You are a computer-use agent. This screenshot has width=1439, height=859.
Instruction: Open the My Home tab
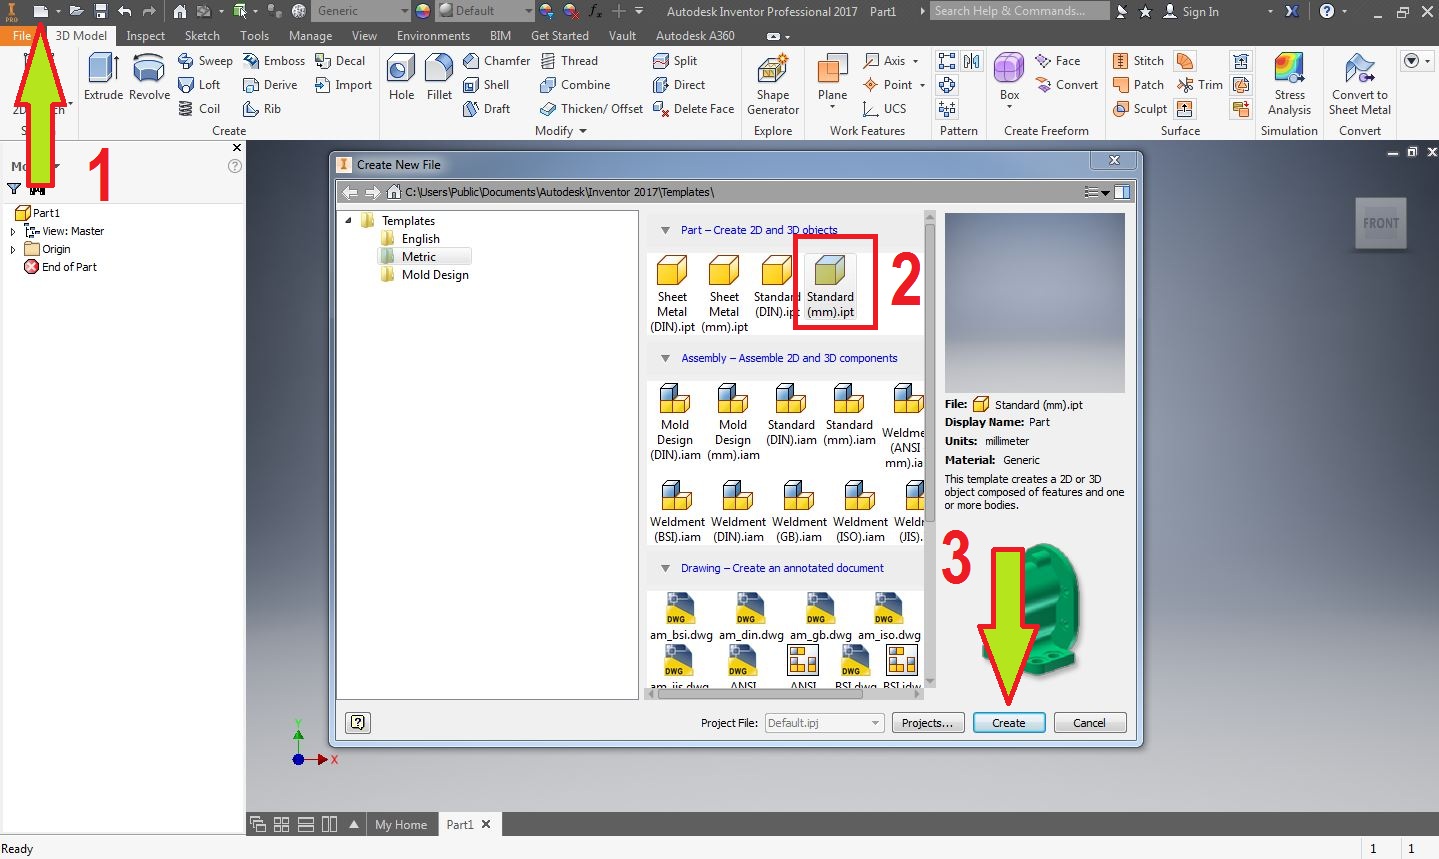pos(401,824)
